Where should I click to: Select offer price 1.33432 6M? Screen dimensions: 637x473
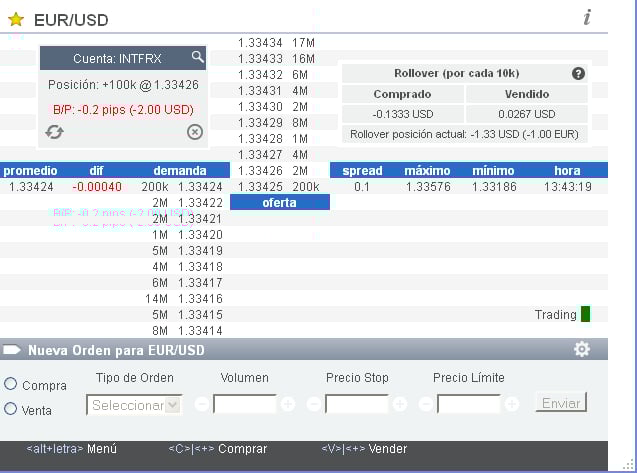[x=273, y=75]
